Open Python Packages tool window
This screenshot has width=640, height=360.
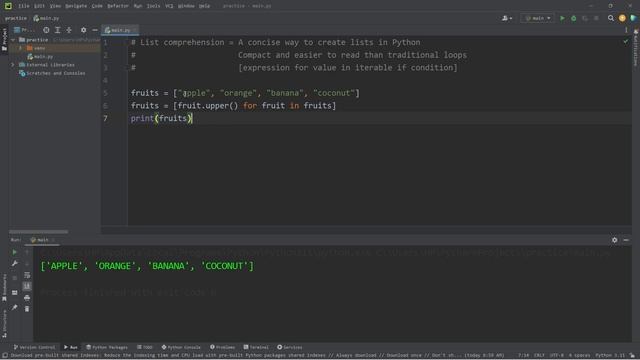pos(107,347)
